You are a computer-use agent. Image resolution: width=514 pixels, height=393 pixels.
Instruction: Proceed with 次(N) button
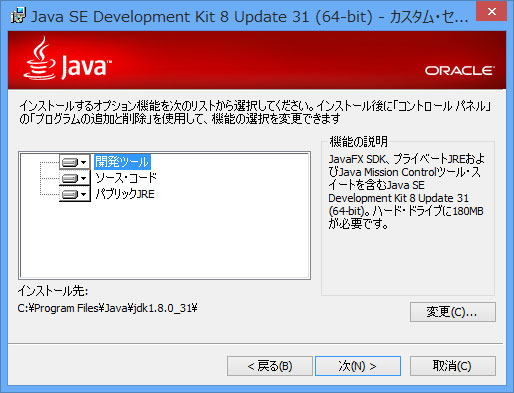358,366
